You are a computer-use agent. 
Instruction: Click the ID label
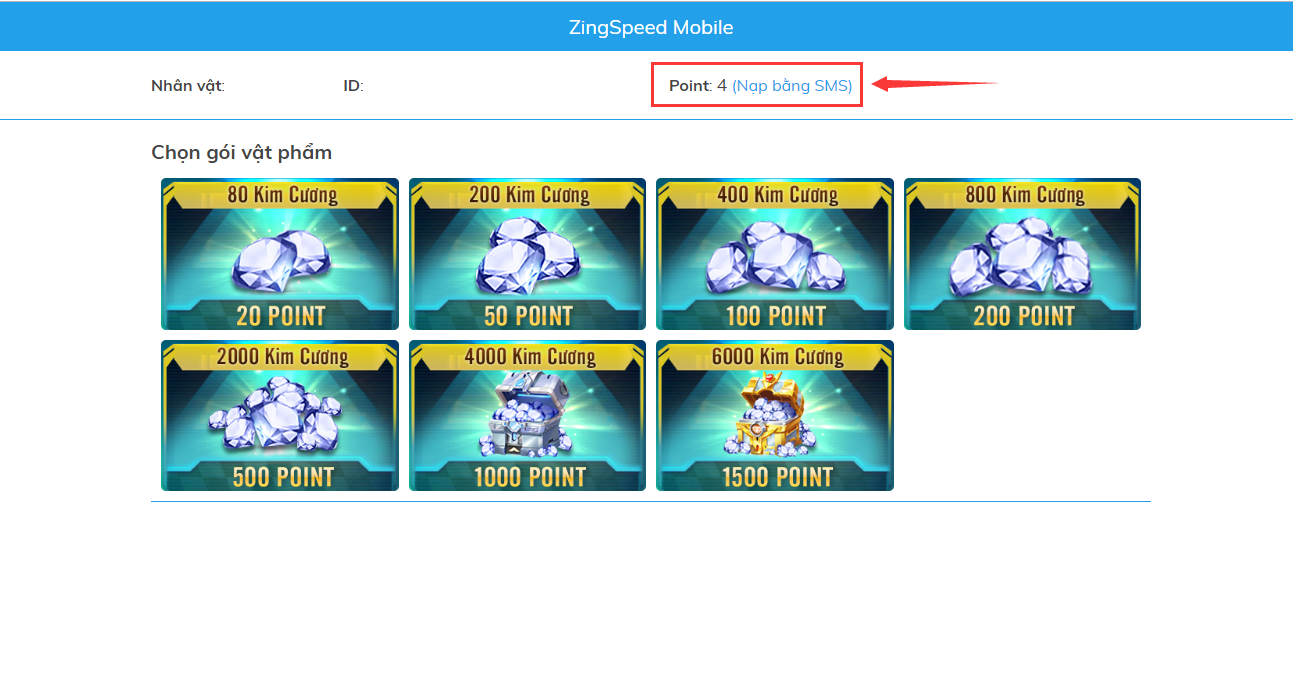point(353,86)
